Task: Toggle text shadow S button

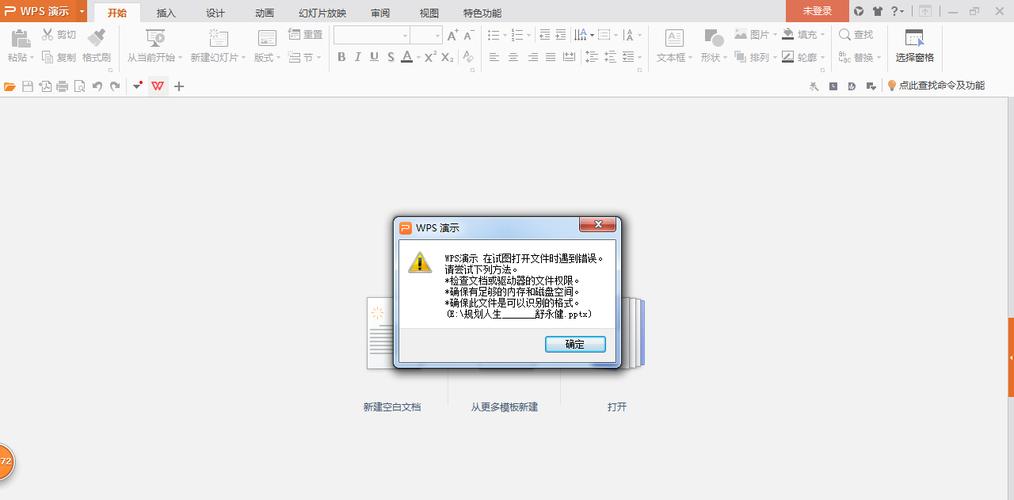Action: click(391, 57)
